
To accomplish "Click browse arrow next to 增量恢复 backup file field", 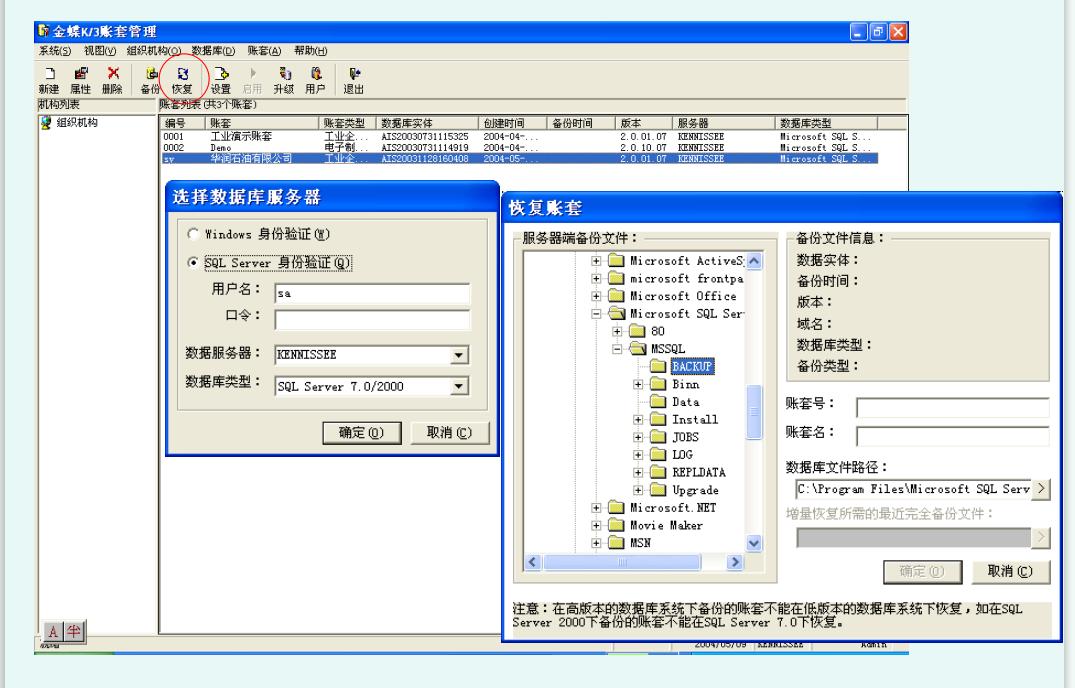I will coord(1041,538).
